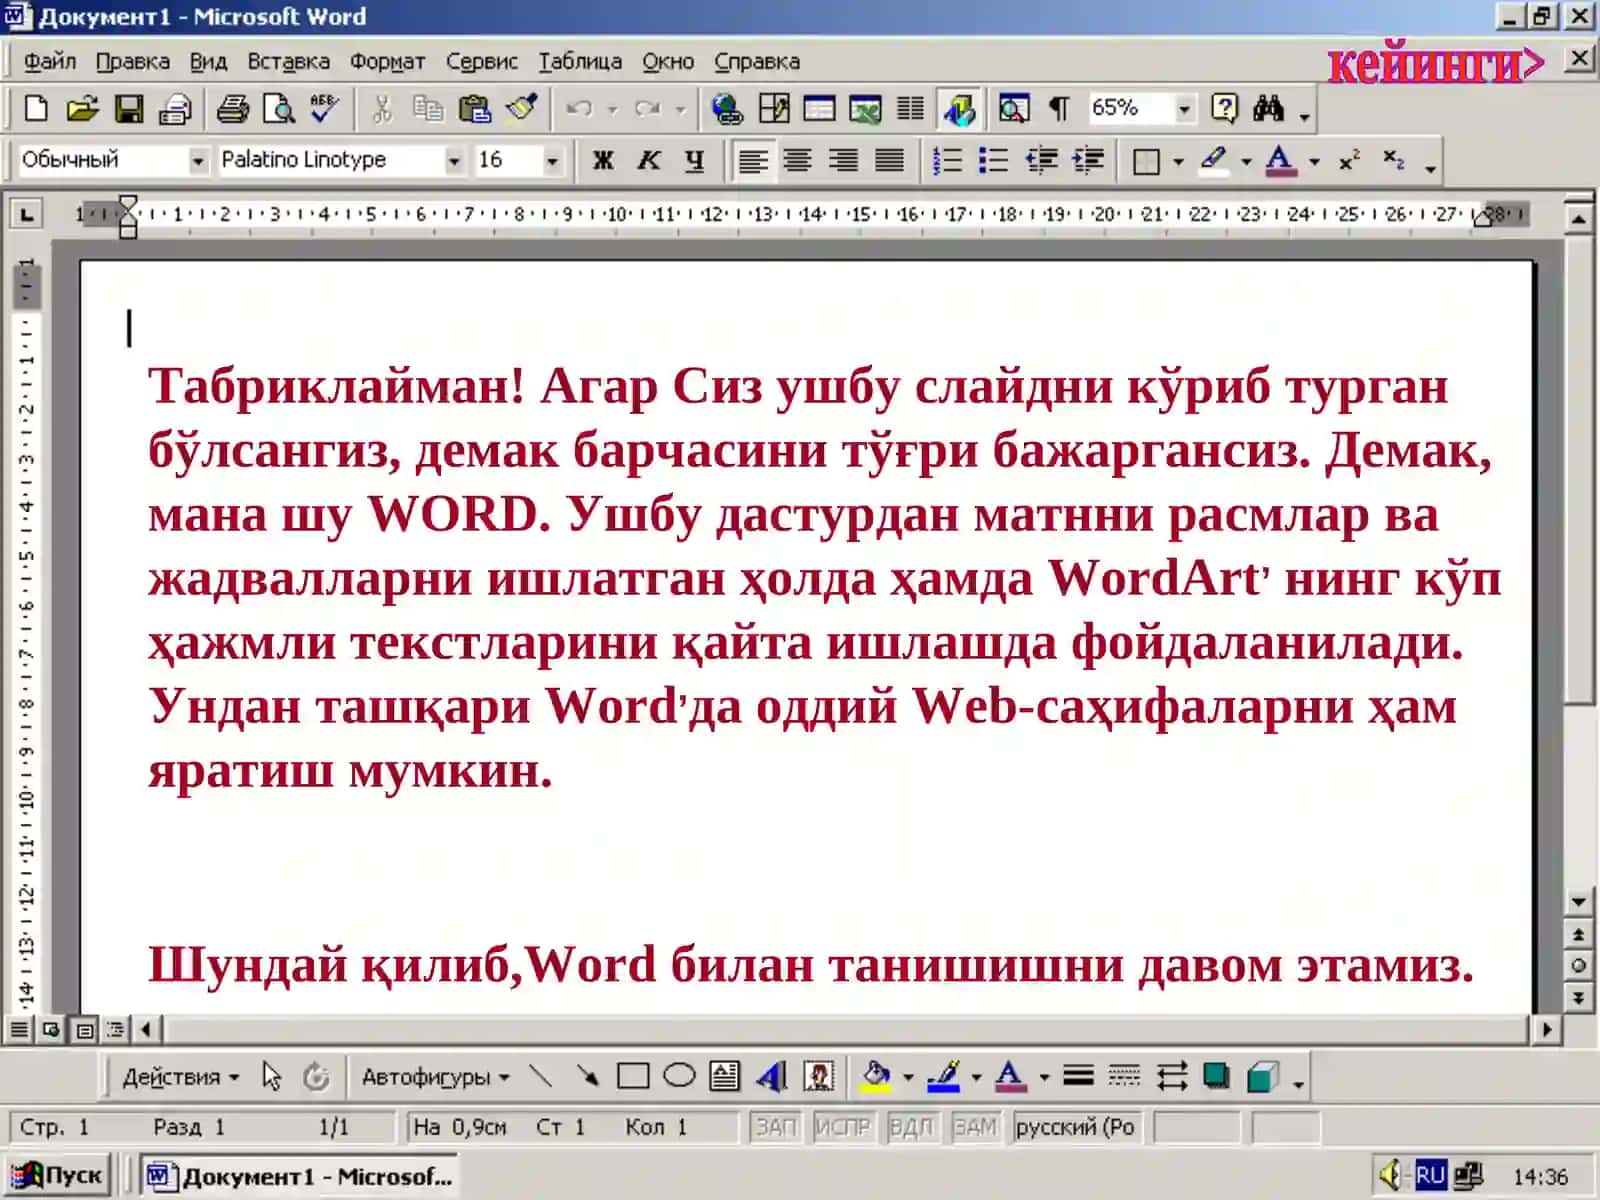Set text columns layout
The width and height of the screenshot is (1600, 1200).
910,108
